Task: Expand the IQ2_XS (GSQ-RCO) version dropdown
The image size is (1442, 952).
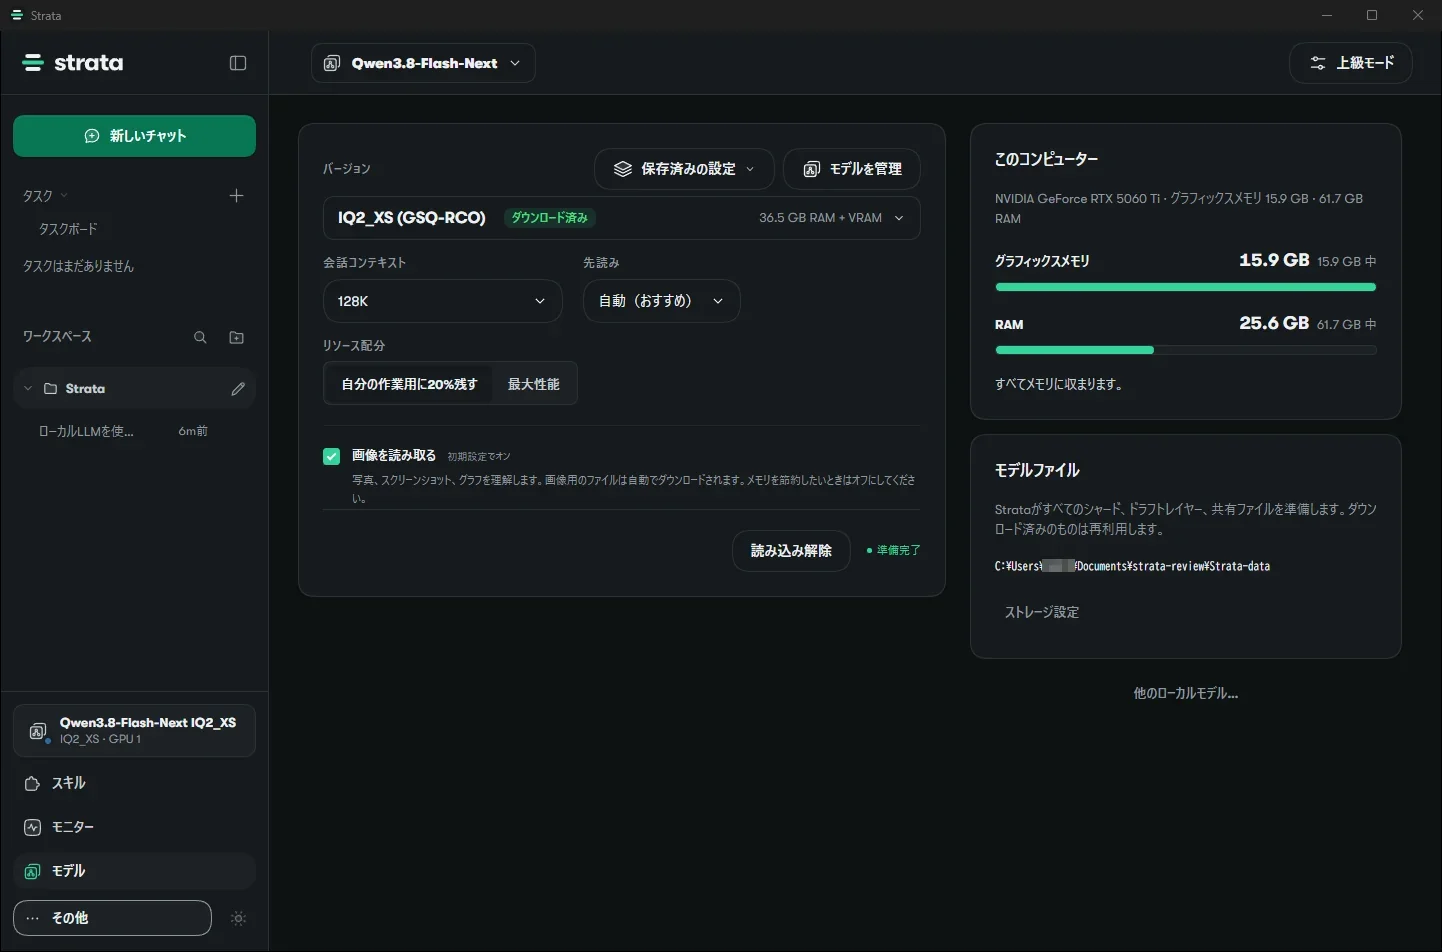Action: point(621,218)
